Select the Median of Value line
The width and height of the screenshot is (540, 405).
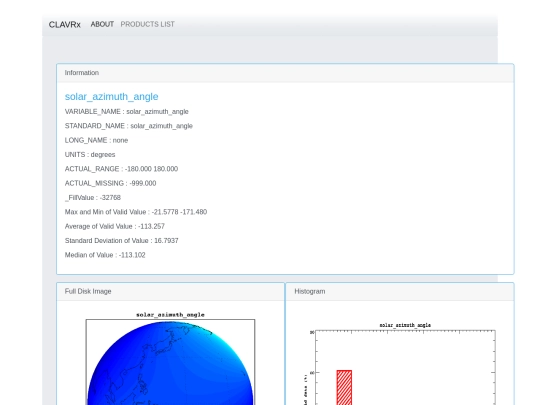pos(105,255)
